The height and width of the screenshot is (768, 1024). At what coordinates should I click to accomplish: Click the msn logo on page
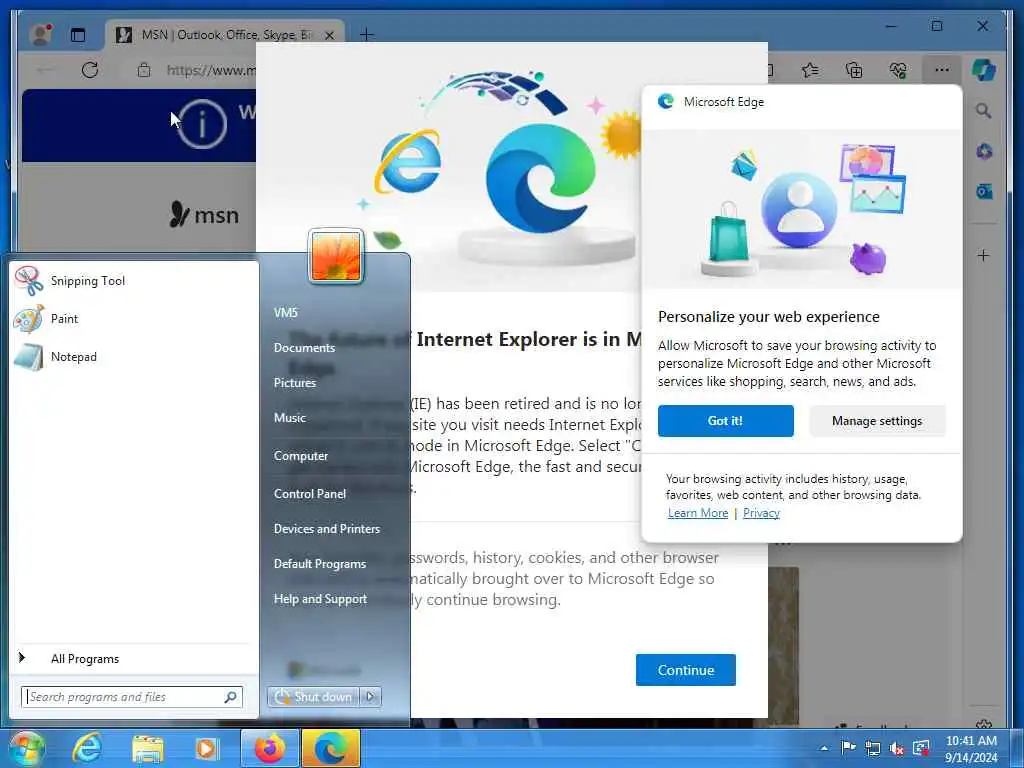(204, 214)
